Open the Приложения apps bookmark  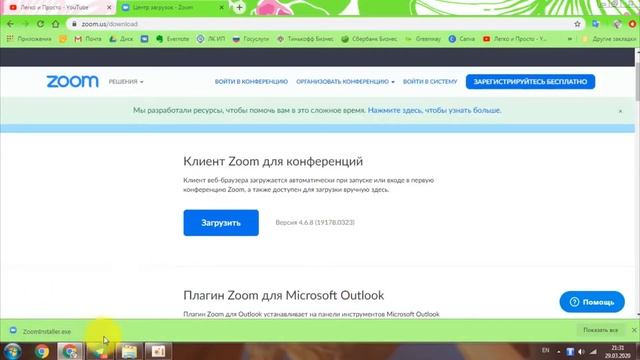[x=29, y=39]
